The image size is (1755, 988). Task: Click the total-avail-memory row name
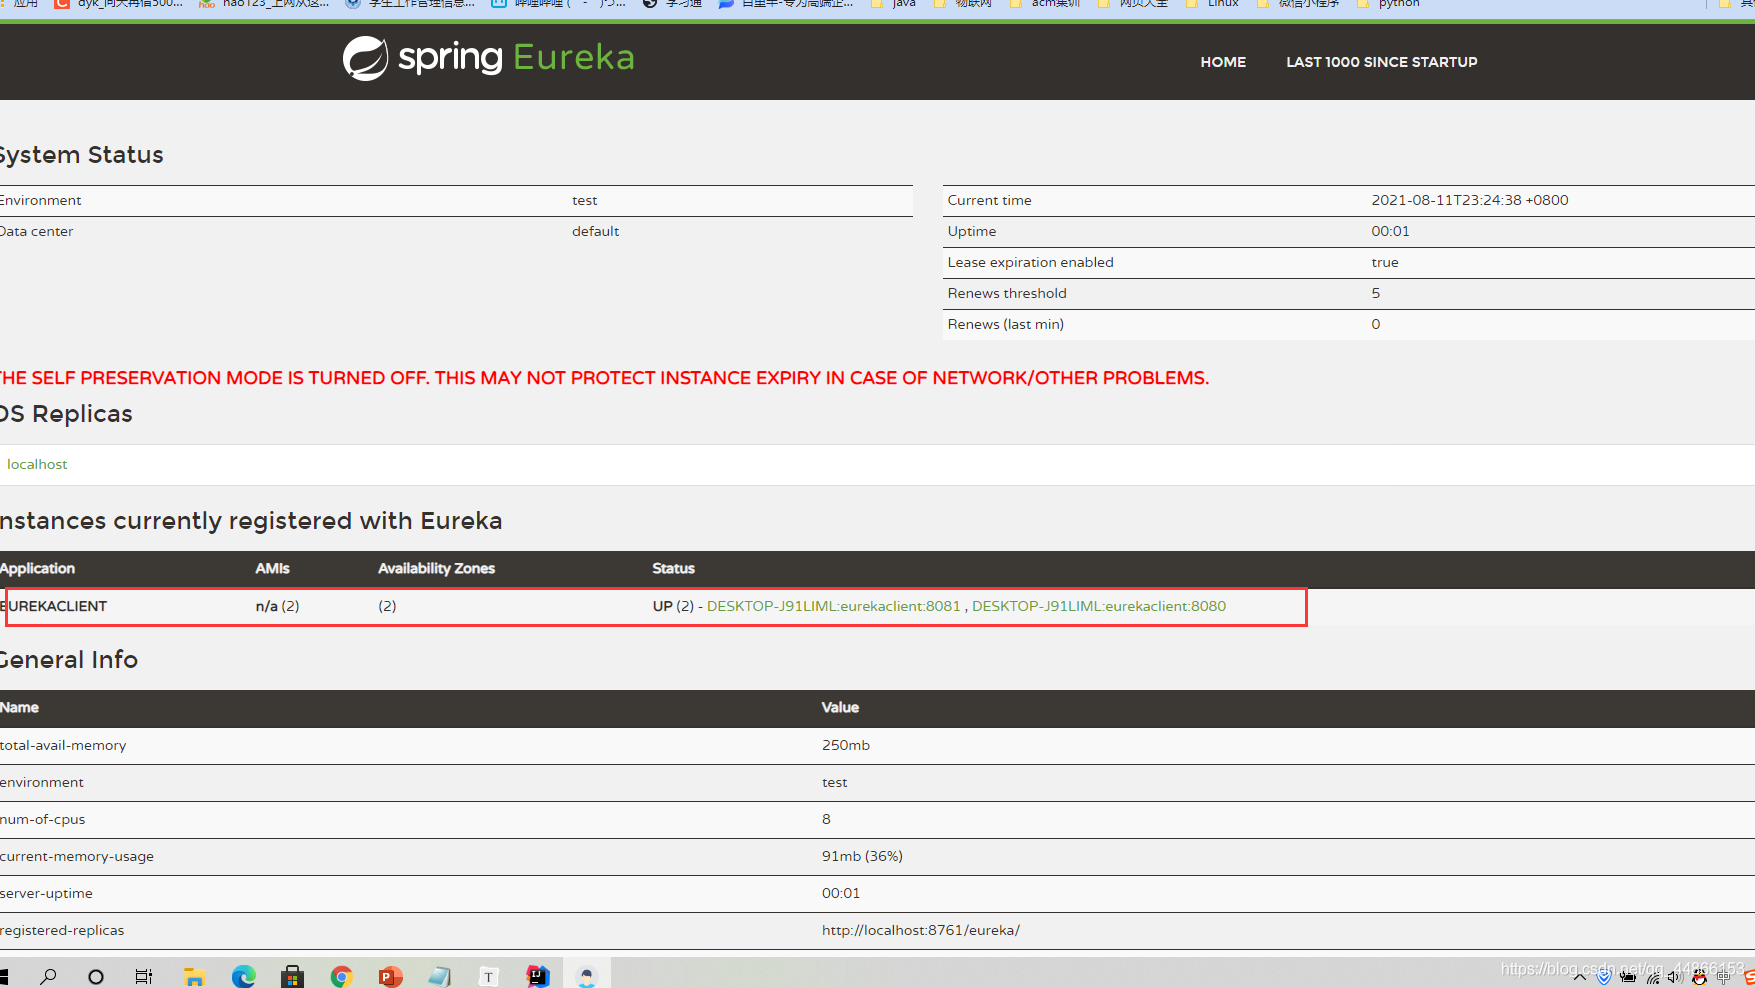[x=63, y=745]
